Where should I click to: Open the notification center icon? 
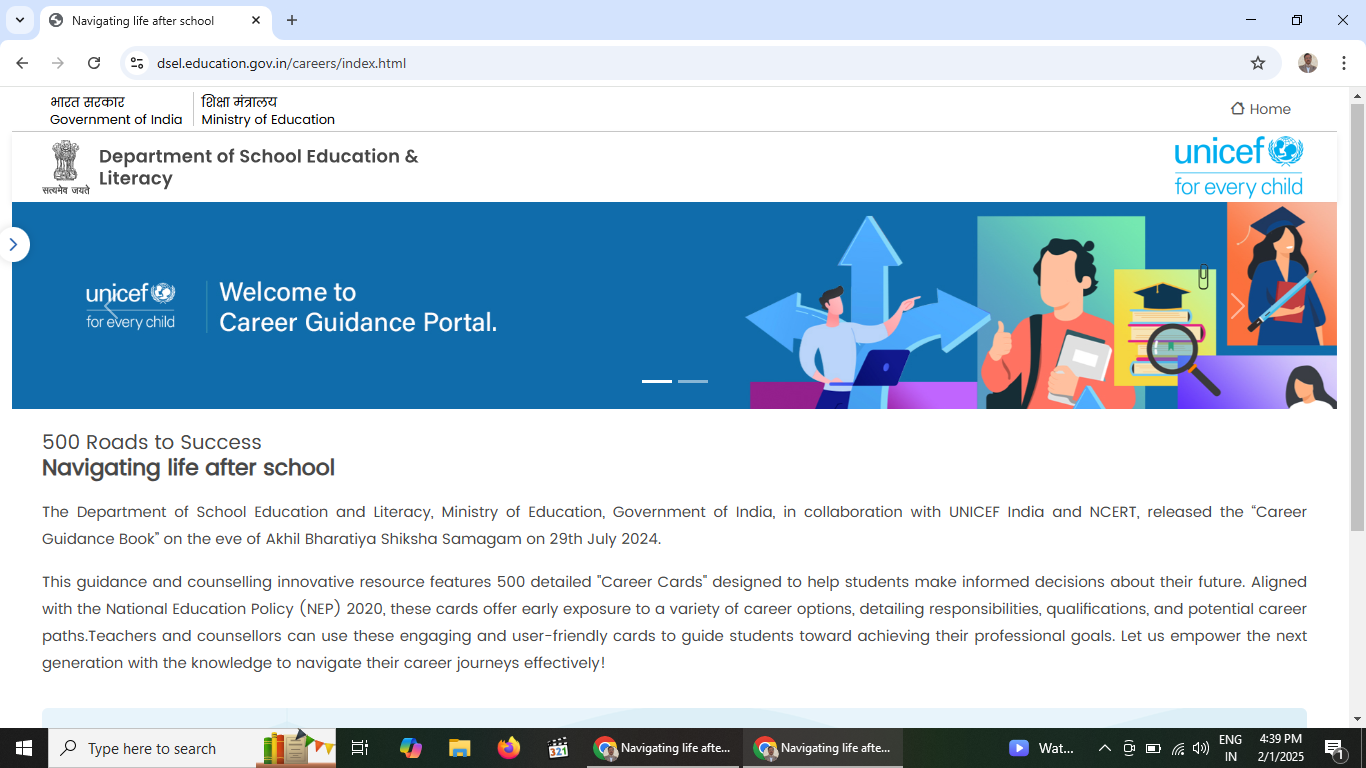[1334, 748]
